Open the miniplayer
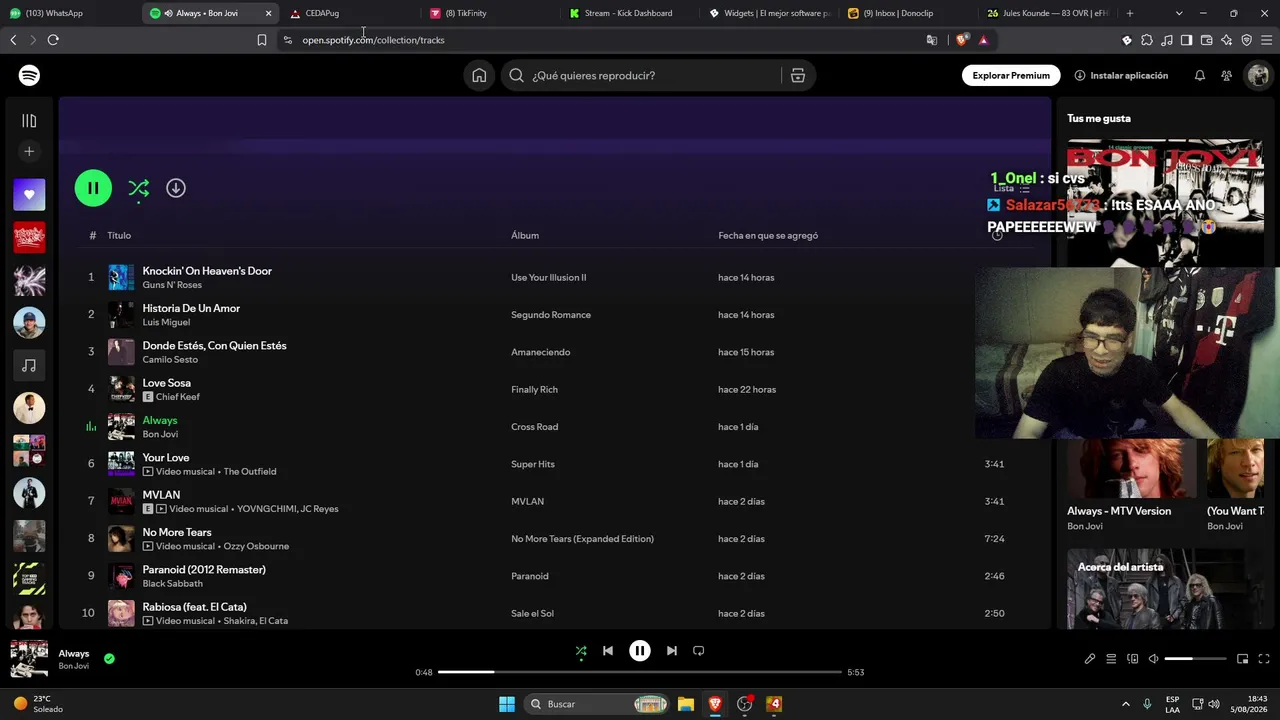This screenshot has height=720, width=1280. tap(1243, 659)
